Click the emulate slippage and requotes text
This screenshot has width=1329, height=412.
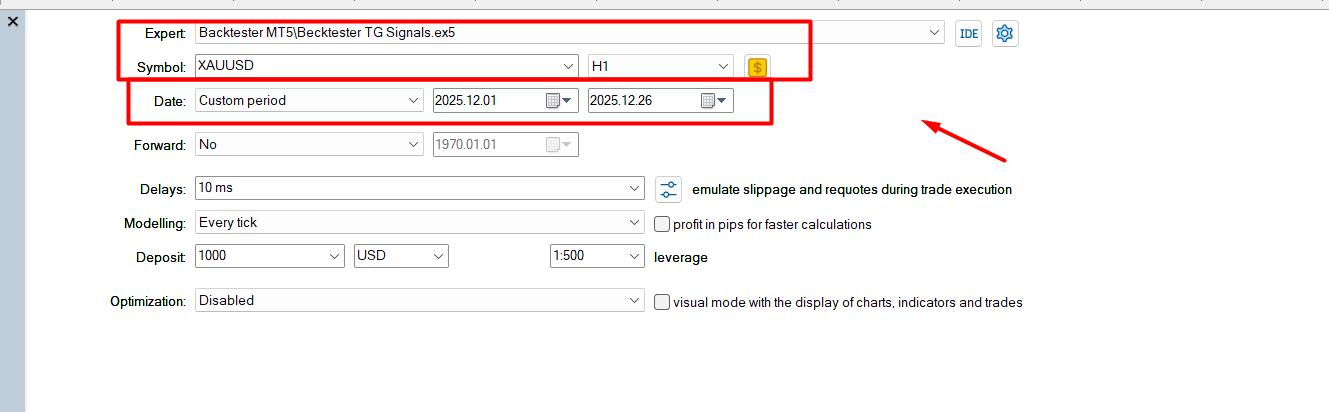[x=852, y=189]
